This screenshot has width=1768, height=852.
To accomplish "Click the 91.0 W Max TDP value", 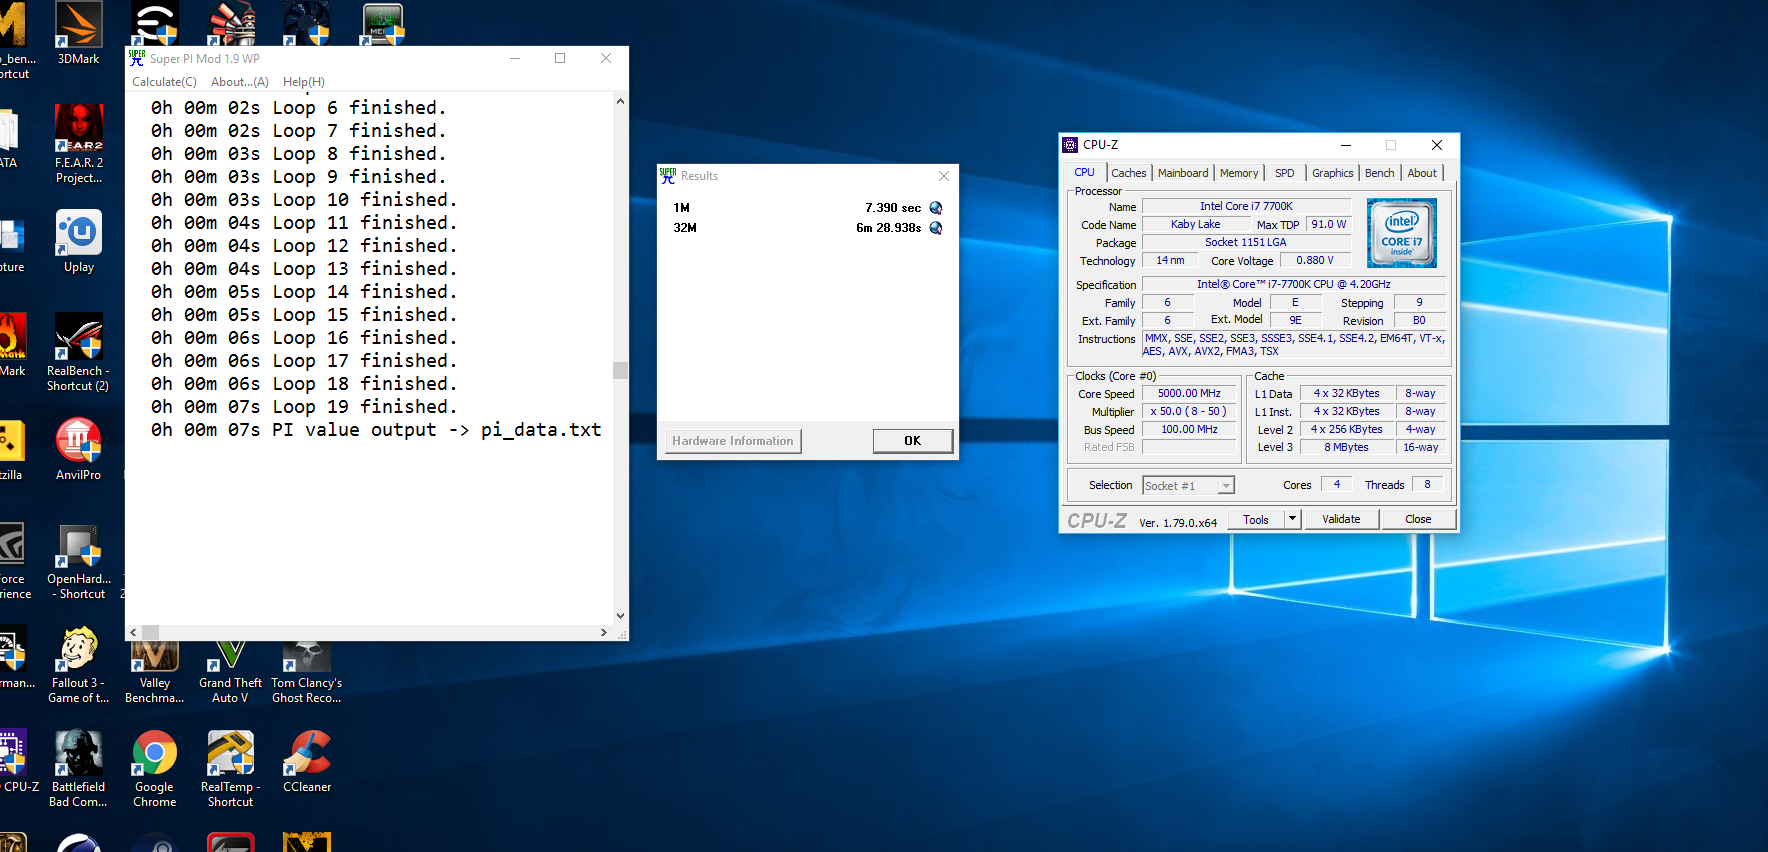I will click(x=1329, y=225).
